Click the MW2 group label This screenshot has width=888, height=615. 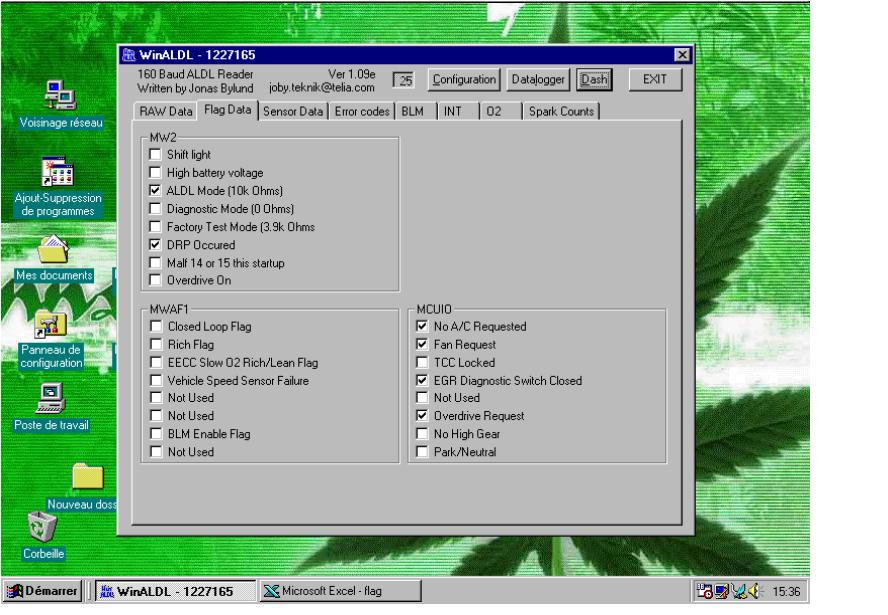163,137
